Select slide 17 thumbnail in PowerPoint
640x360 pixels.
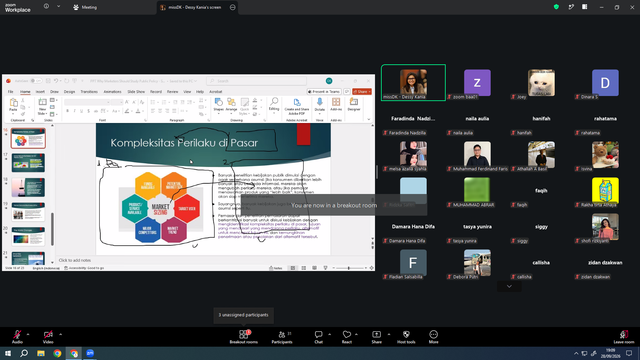[28, 162]
